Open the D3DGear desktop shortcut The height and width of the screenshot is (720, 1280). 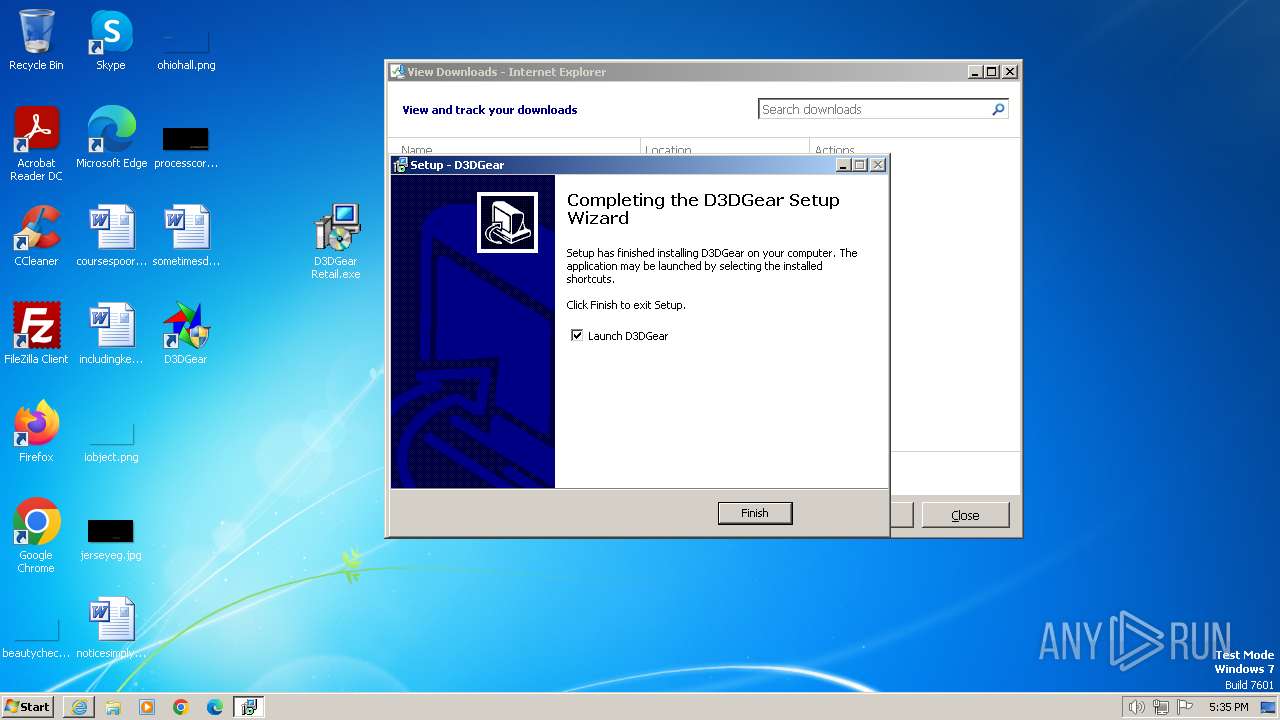pos(186,333)
